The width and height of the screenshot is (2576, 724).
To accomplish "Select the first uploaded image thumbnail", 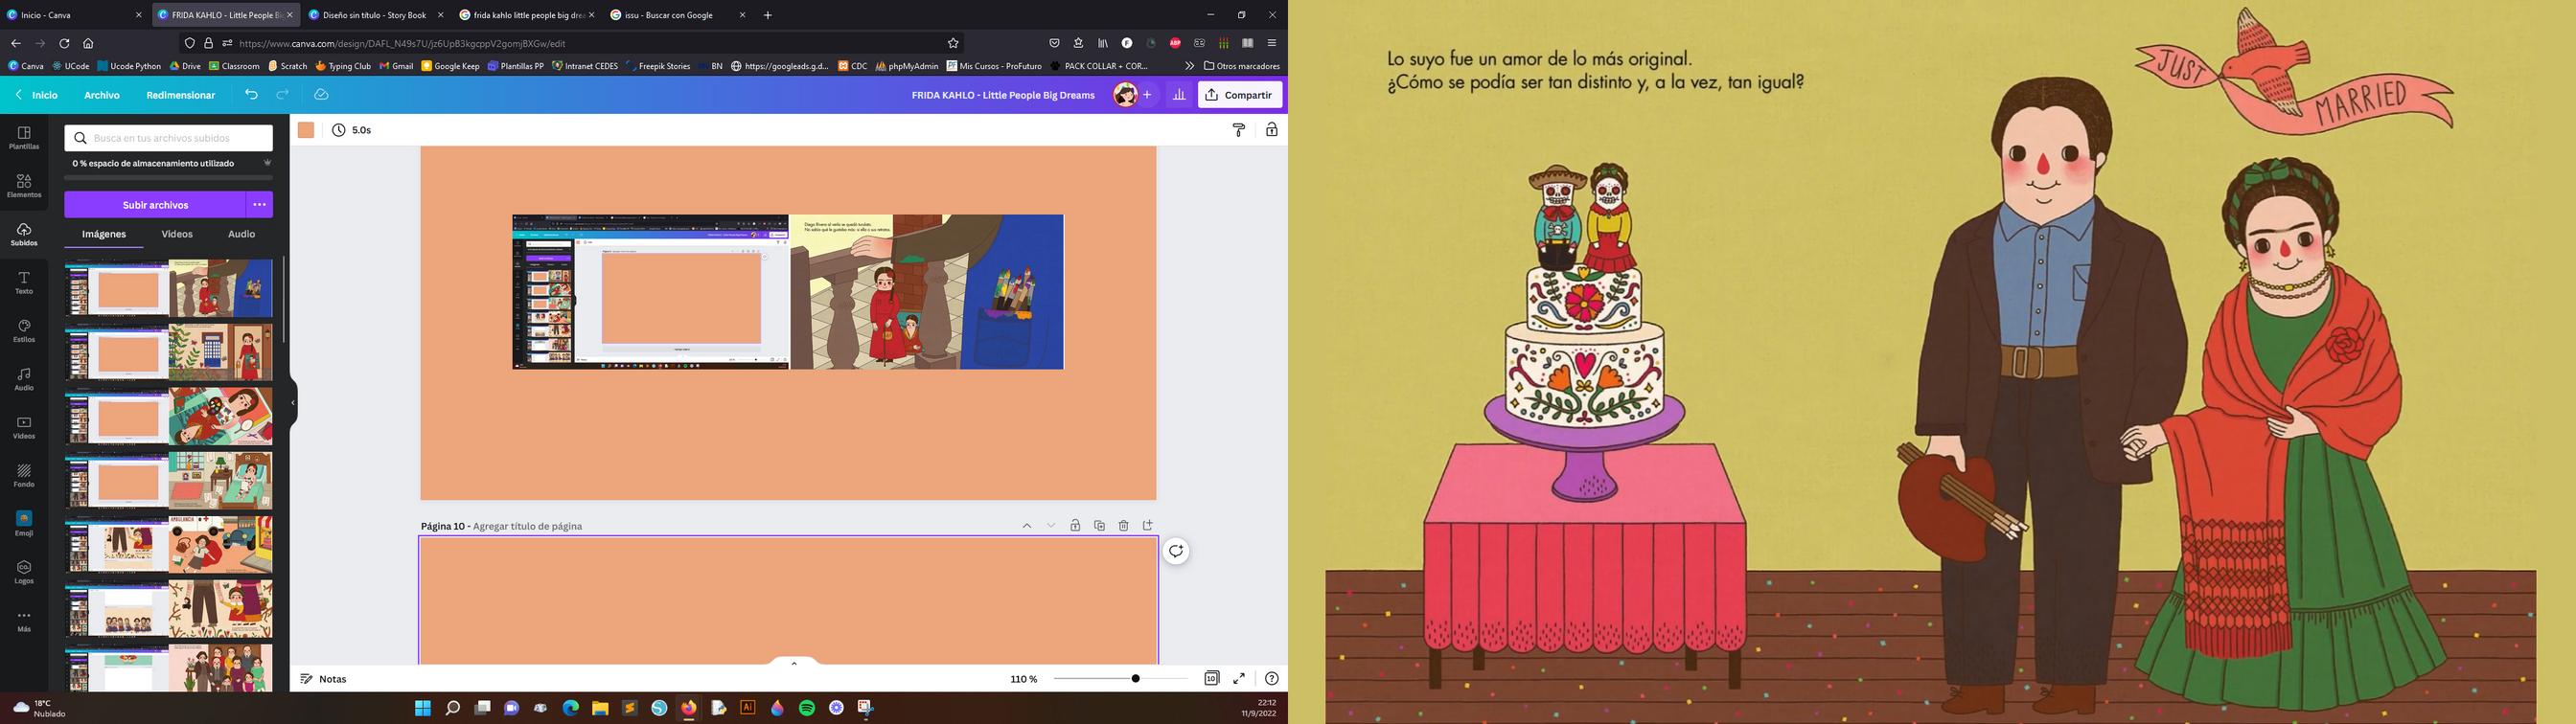I will pos(169,288).
